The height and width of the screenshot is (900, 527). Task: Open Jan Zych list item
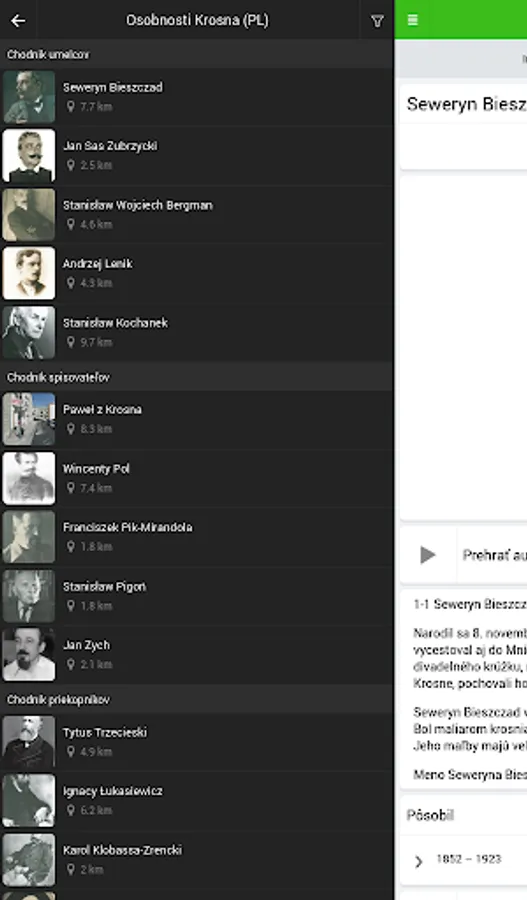(x=197, y=654)
